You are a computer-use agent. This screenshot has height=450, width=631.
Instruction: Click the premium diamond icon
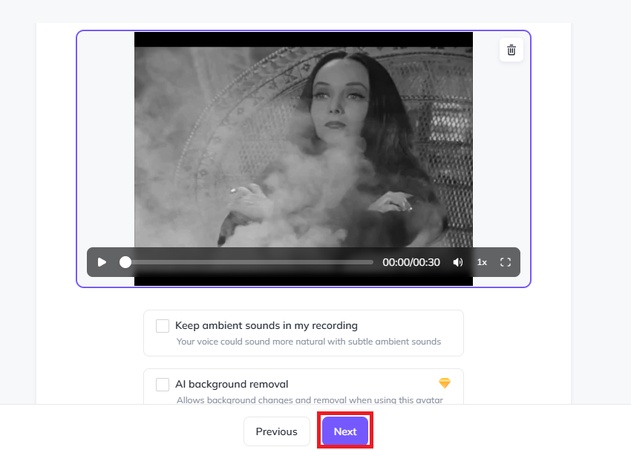click(x=445, y=383)
